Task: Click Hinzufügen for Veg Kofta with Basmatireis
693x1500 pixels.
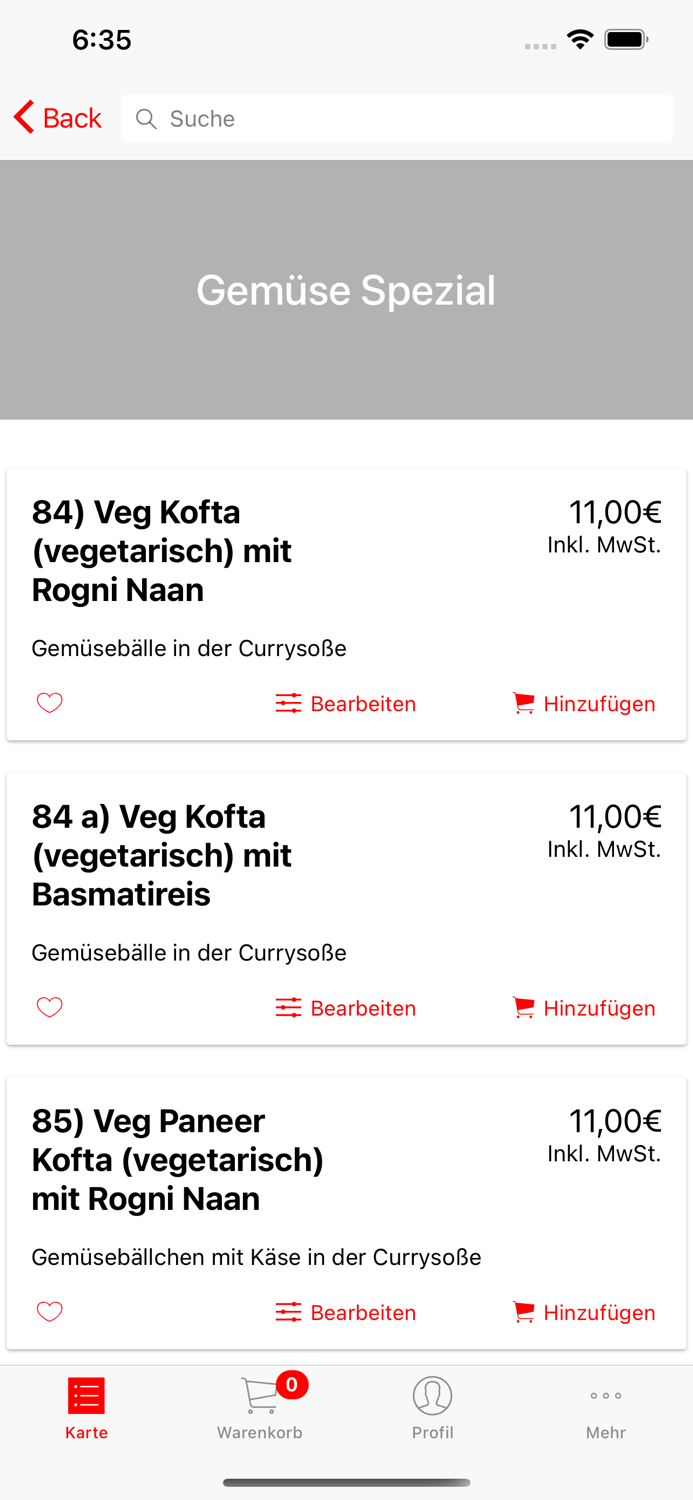Action: click(599, 1007)
